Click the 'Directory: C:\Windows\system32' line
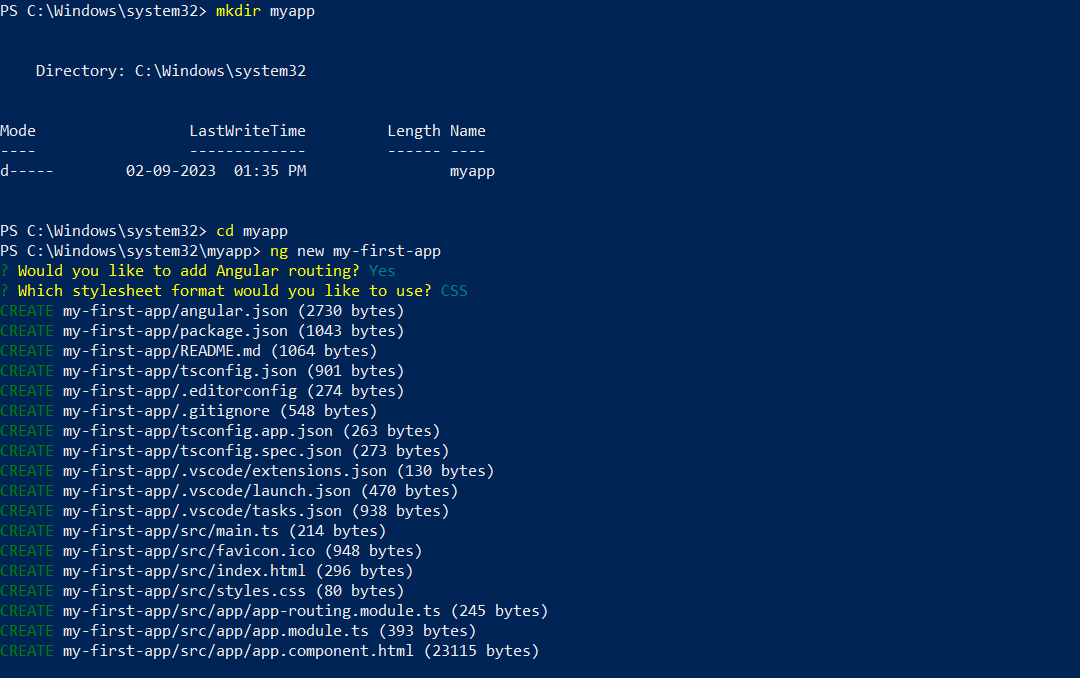The image size is (1080, 678). (x=171, y=71)
